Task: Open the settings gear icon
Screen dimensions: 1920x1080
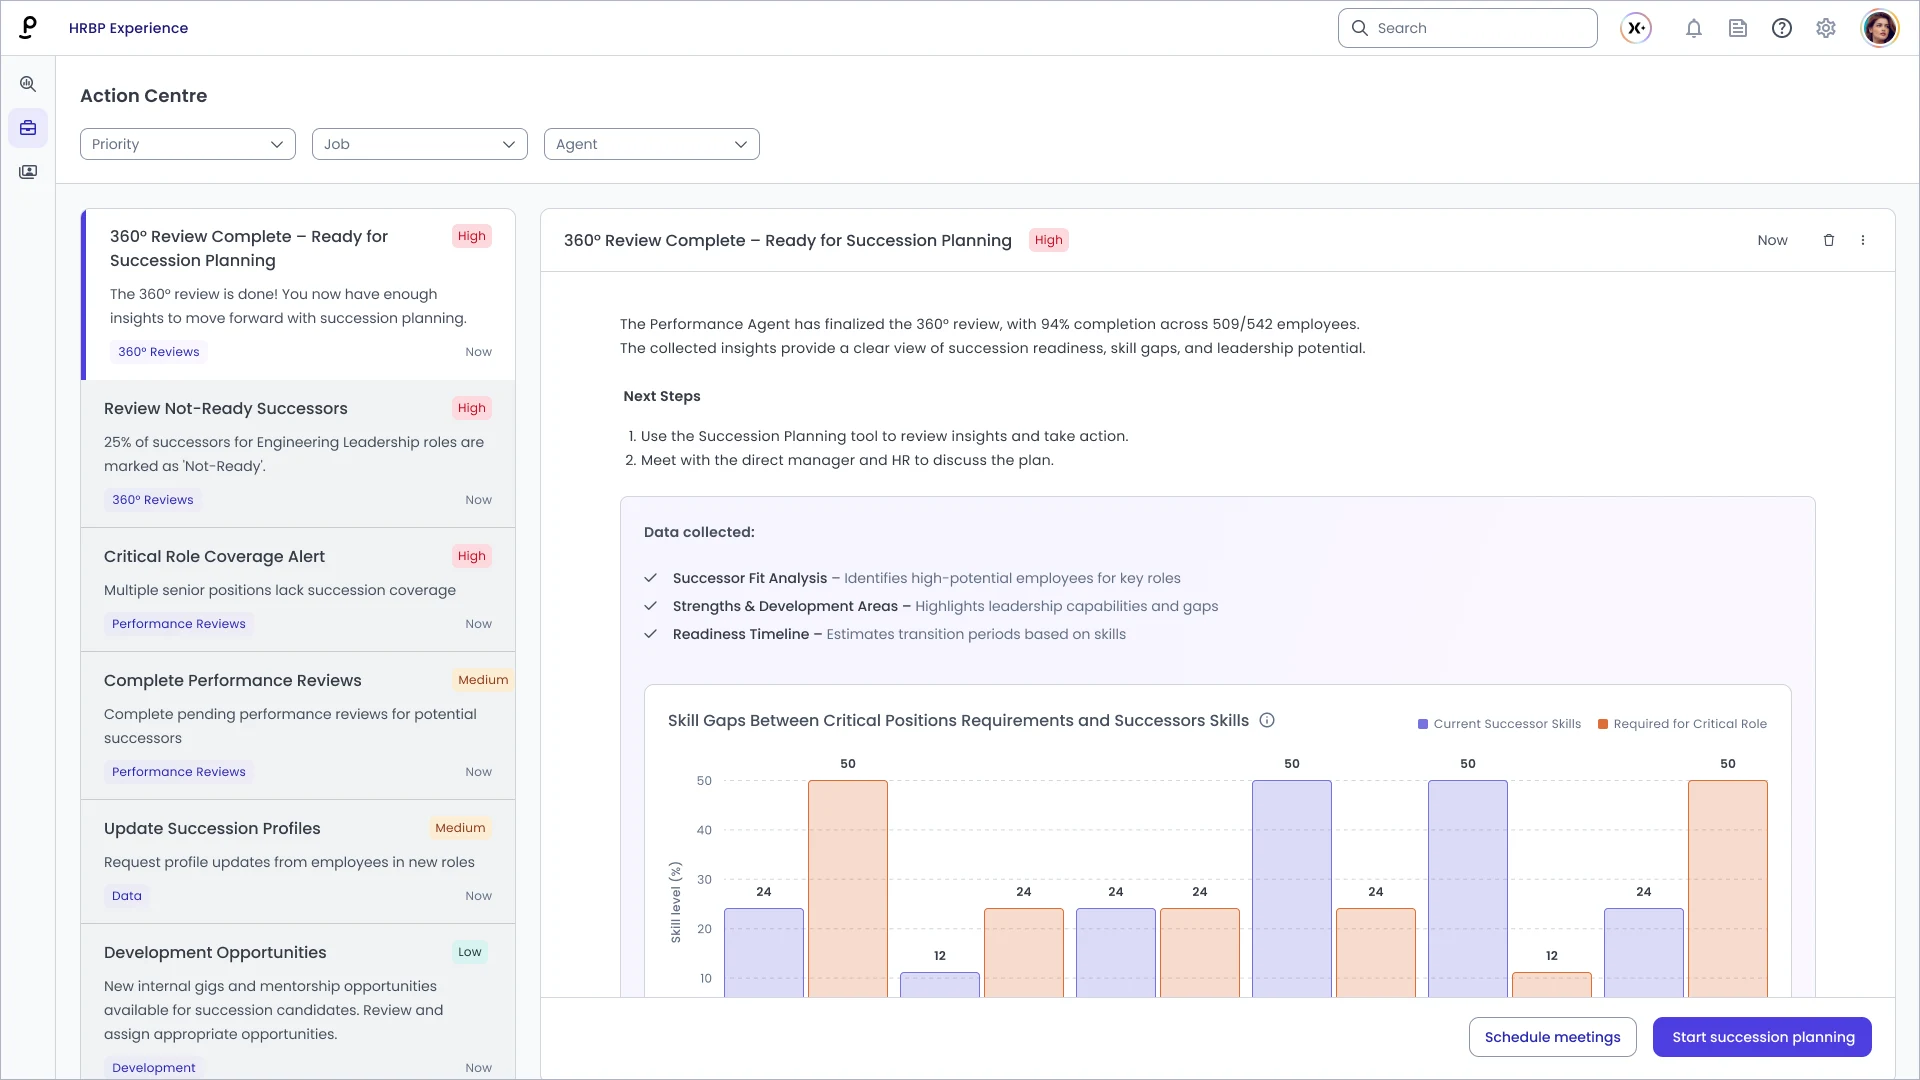Action: coord(1826,28)
